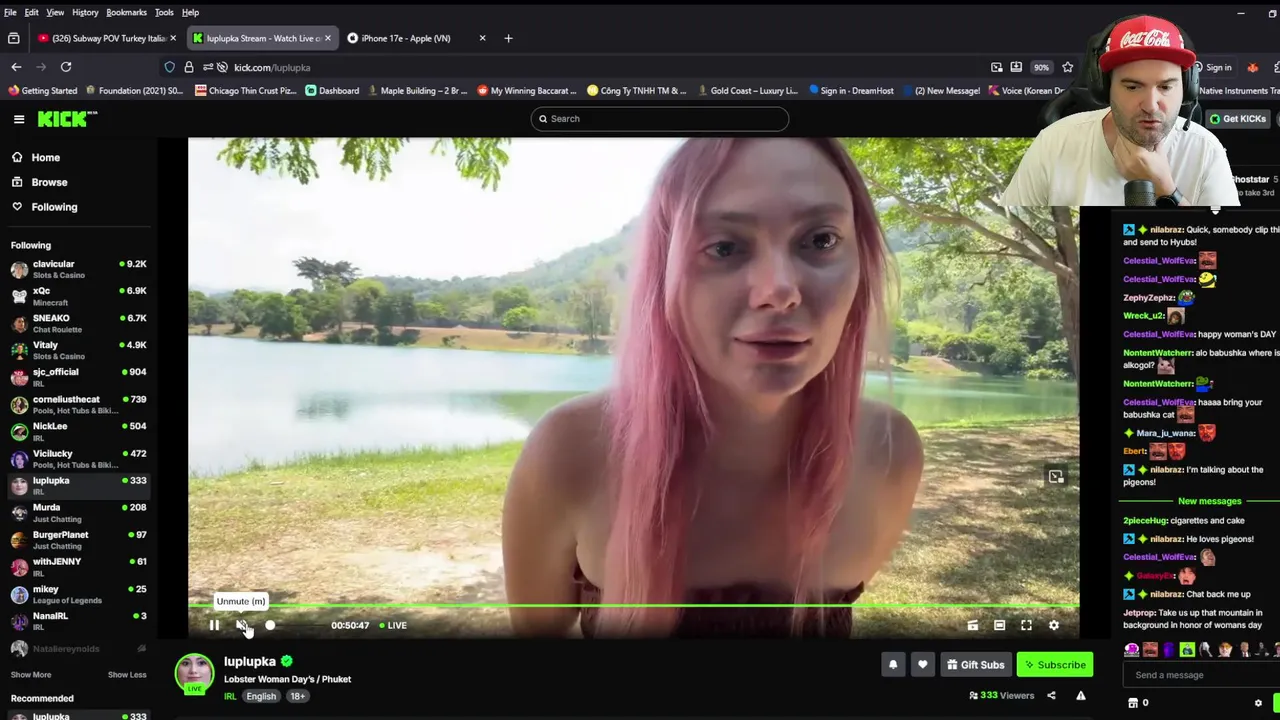Pause the live stream playback
This screenshot has width=1280, height=720.
click(214, 625)
